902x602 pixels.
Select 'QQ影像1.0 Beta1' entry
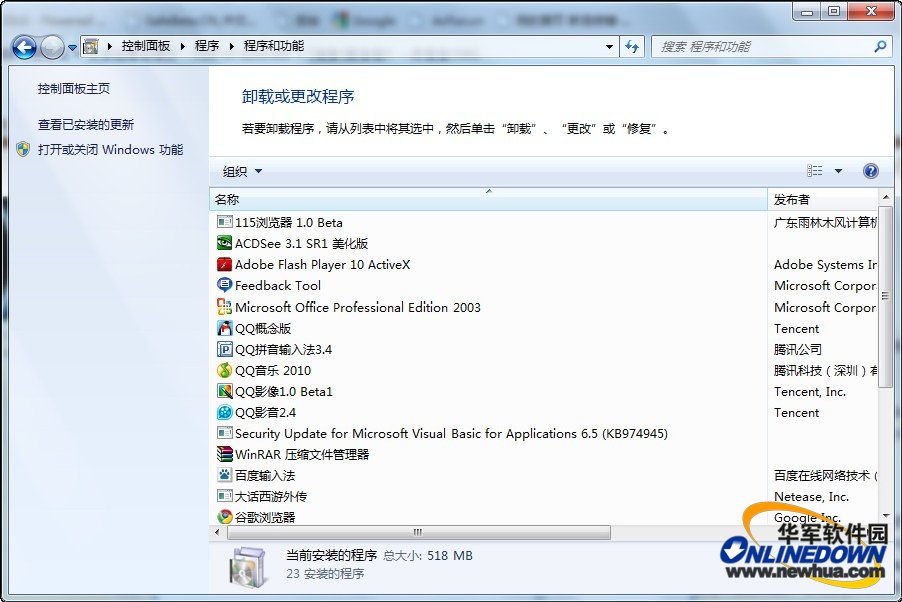284,392
